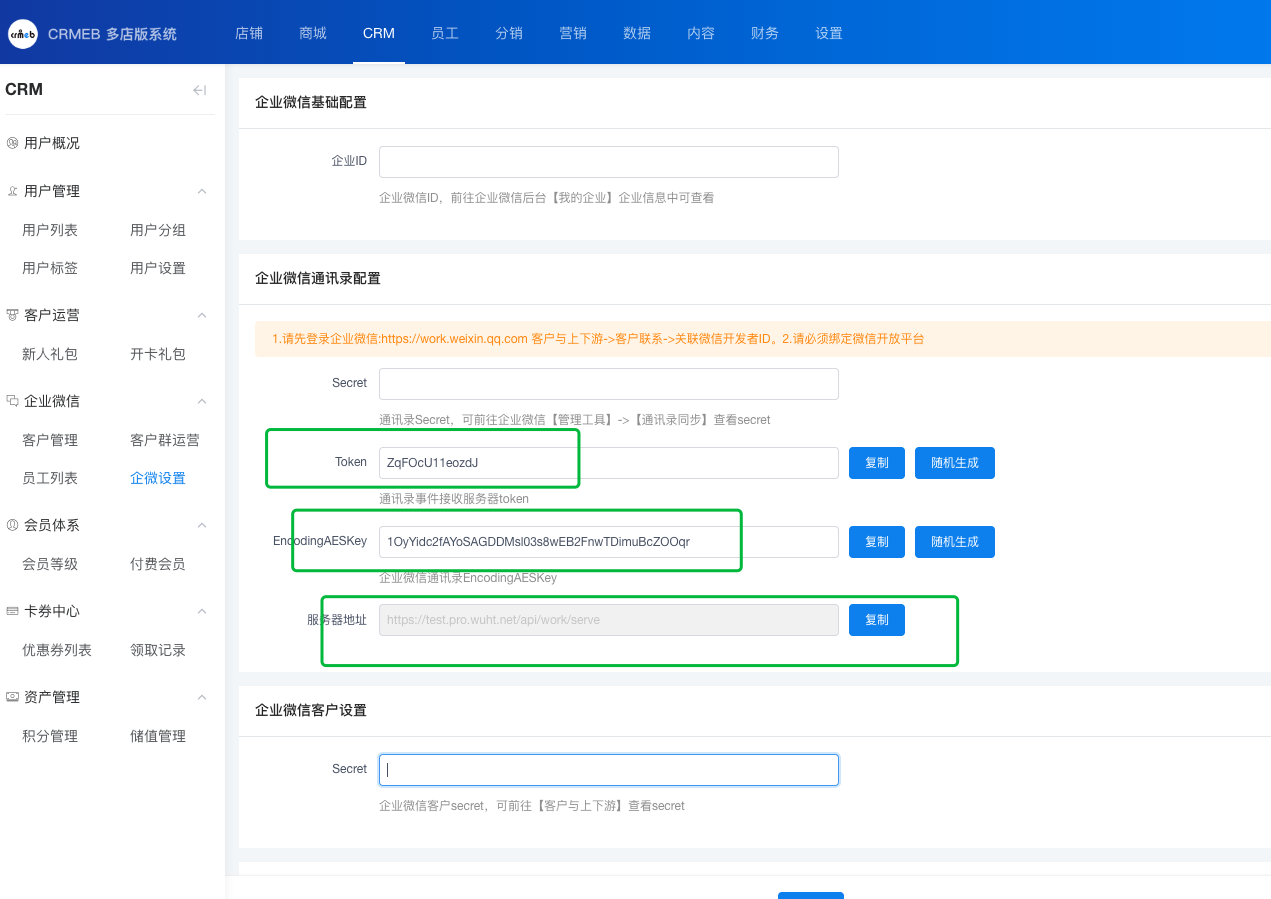Open 客户群运营 in sidebar
This screenshot has height=899, width=1271.
tap(165, 440)
